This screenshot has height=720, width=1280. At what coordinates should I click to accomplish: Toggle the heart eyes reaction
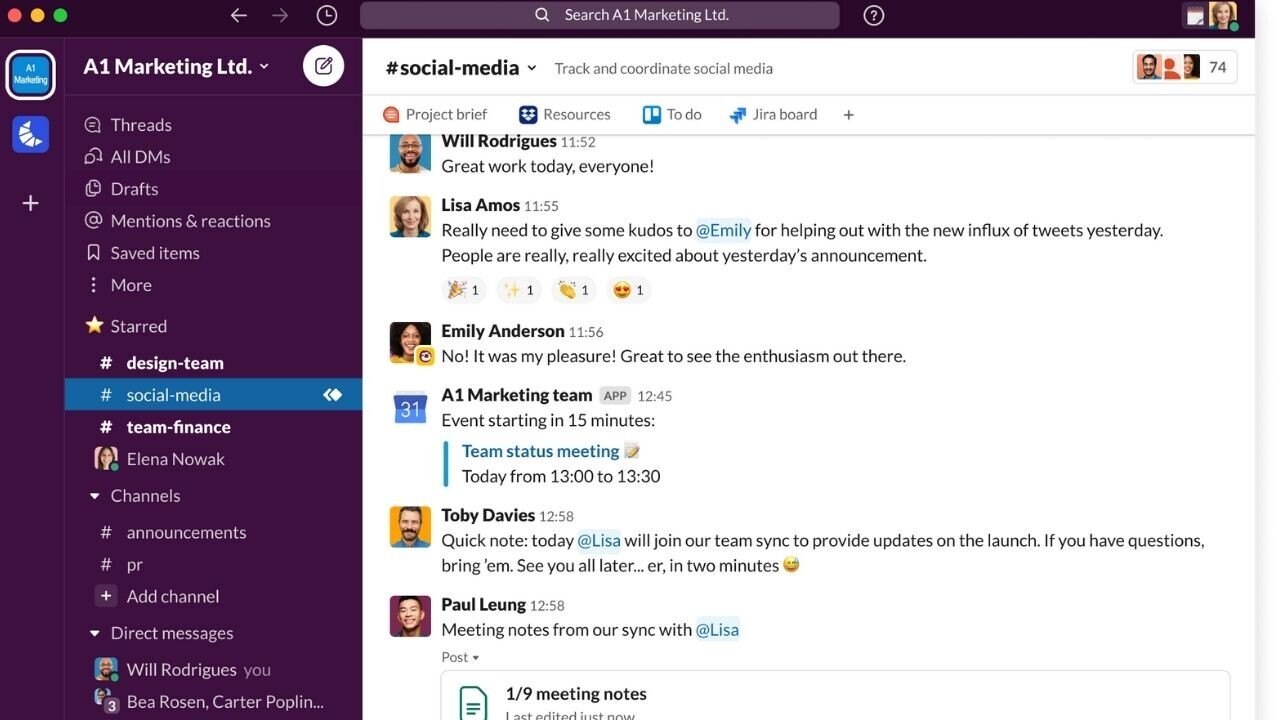[x=628, y=290]
